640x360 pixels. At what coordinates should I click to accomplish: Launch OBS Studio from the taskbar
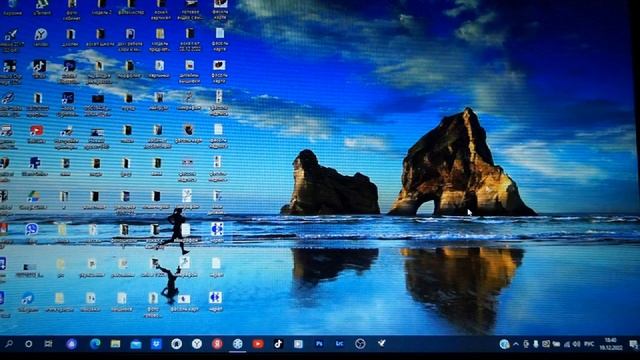click(x=360, y=344)
